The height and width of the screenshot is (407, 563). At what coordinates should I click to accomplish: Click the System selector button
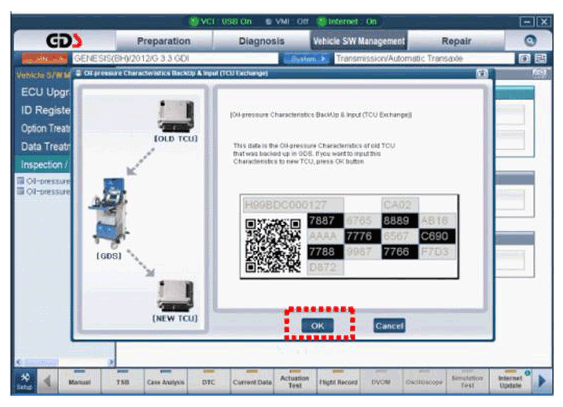(x=306, y=59)
